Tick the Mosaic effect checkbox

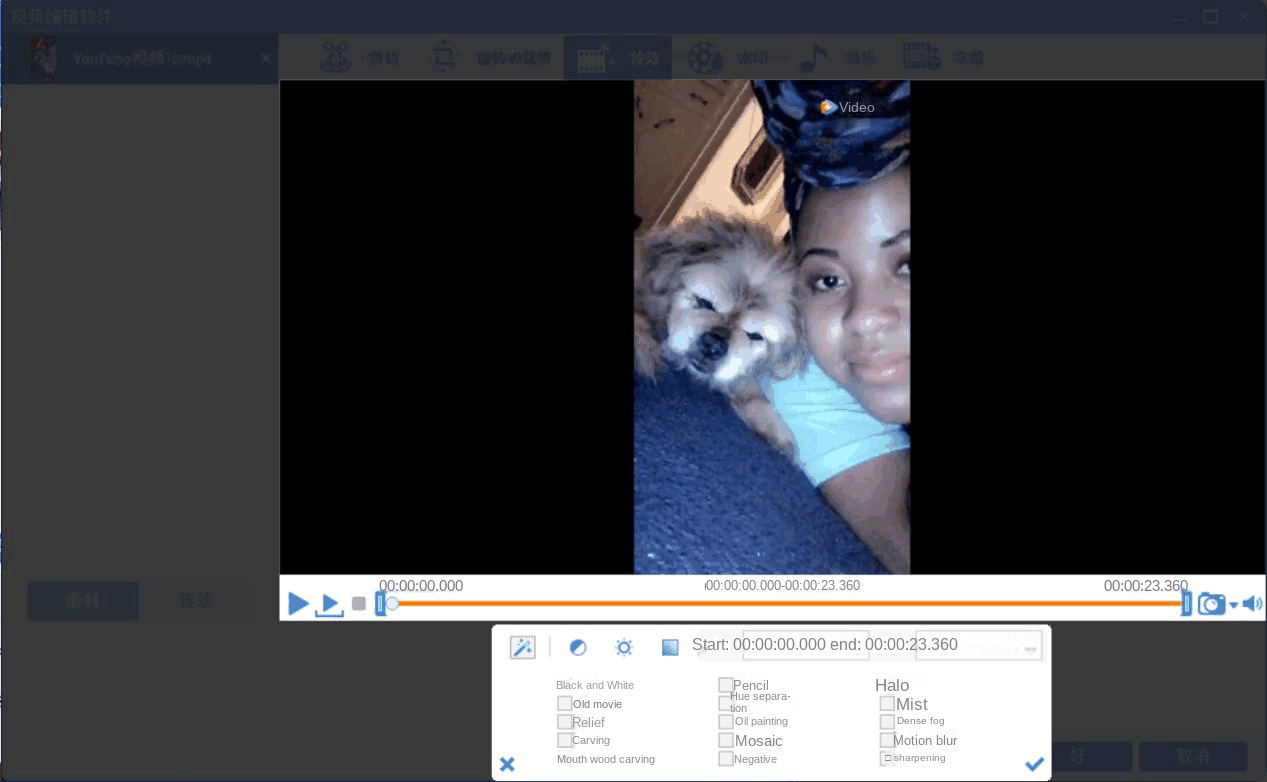pyautogui.click(x=726, y=741)
